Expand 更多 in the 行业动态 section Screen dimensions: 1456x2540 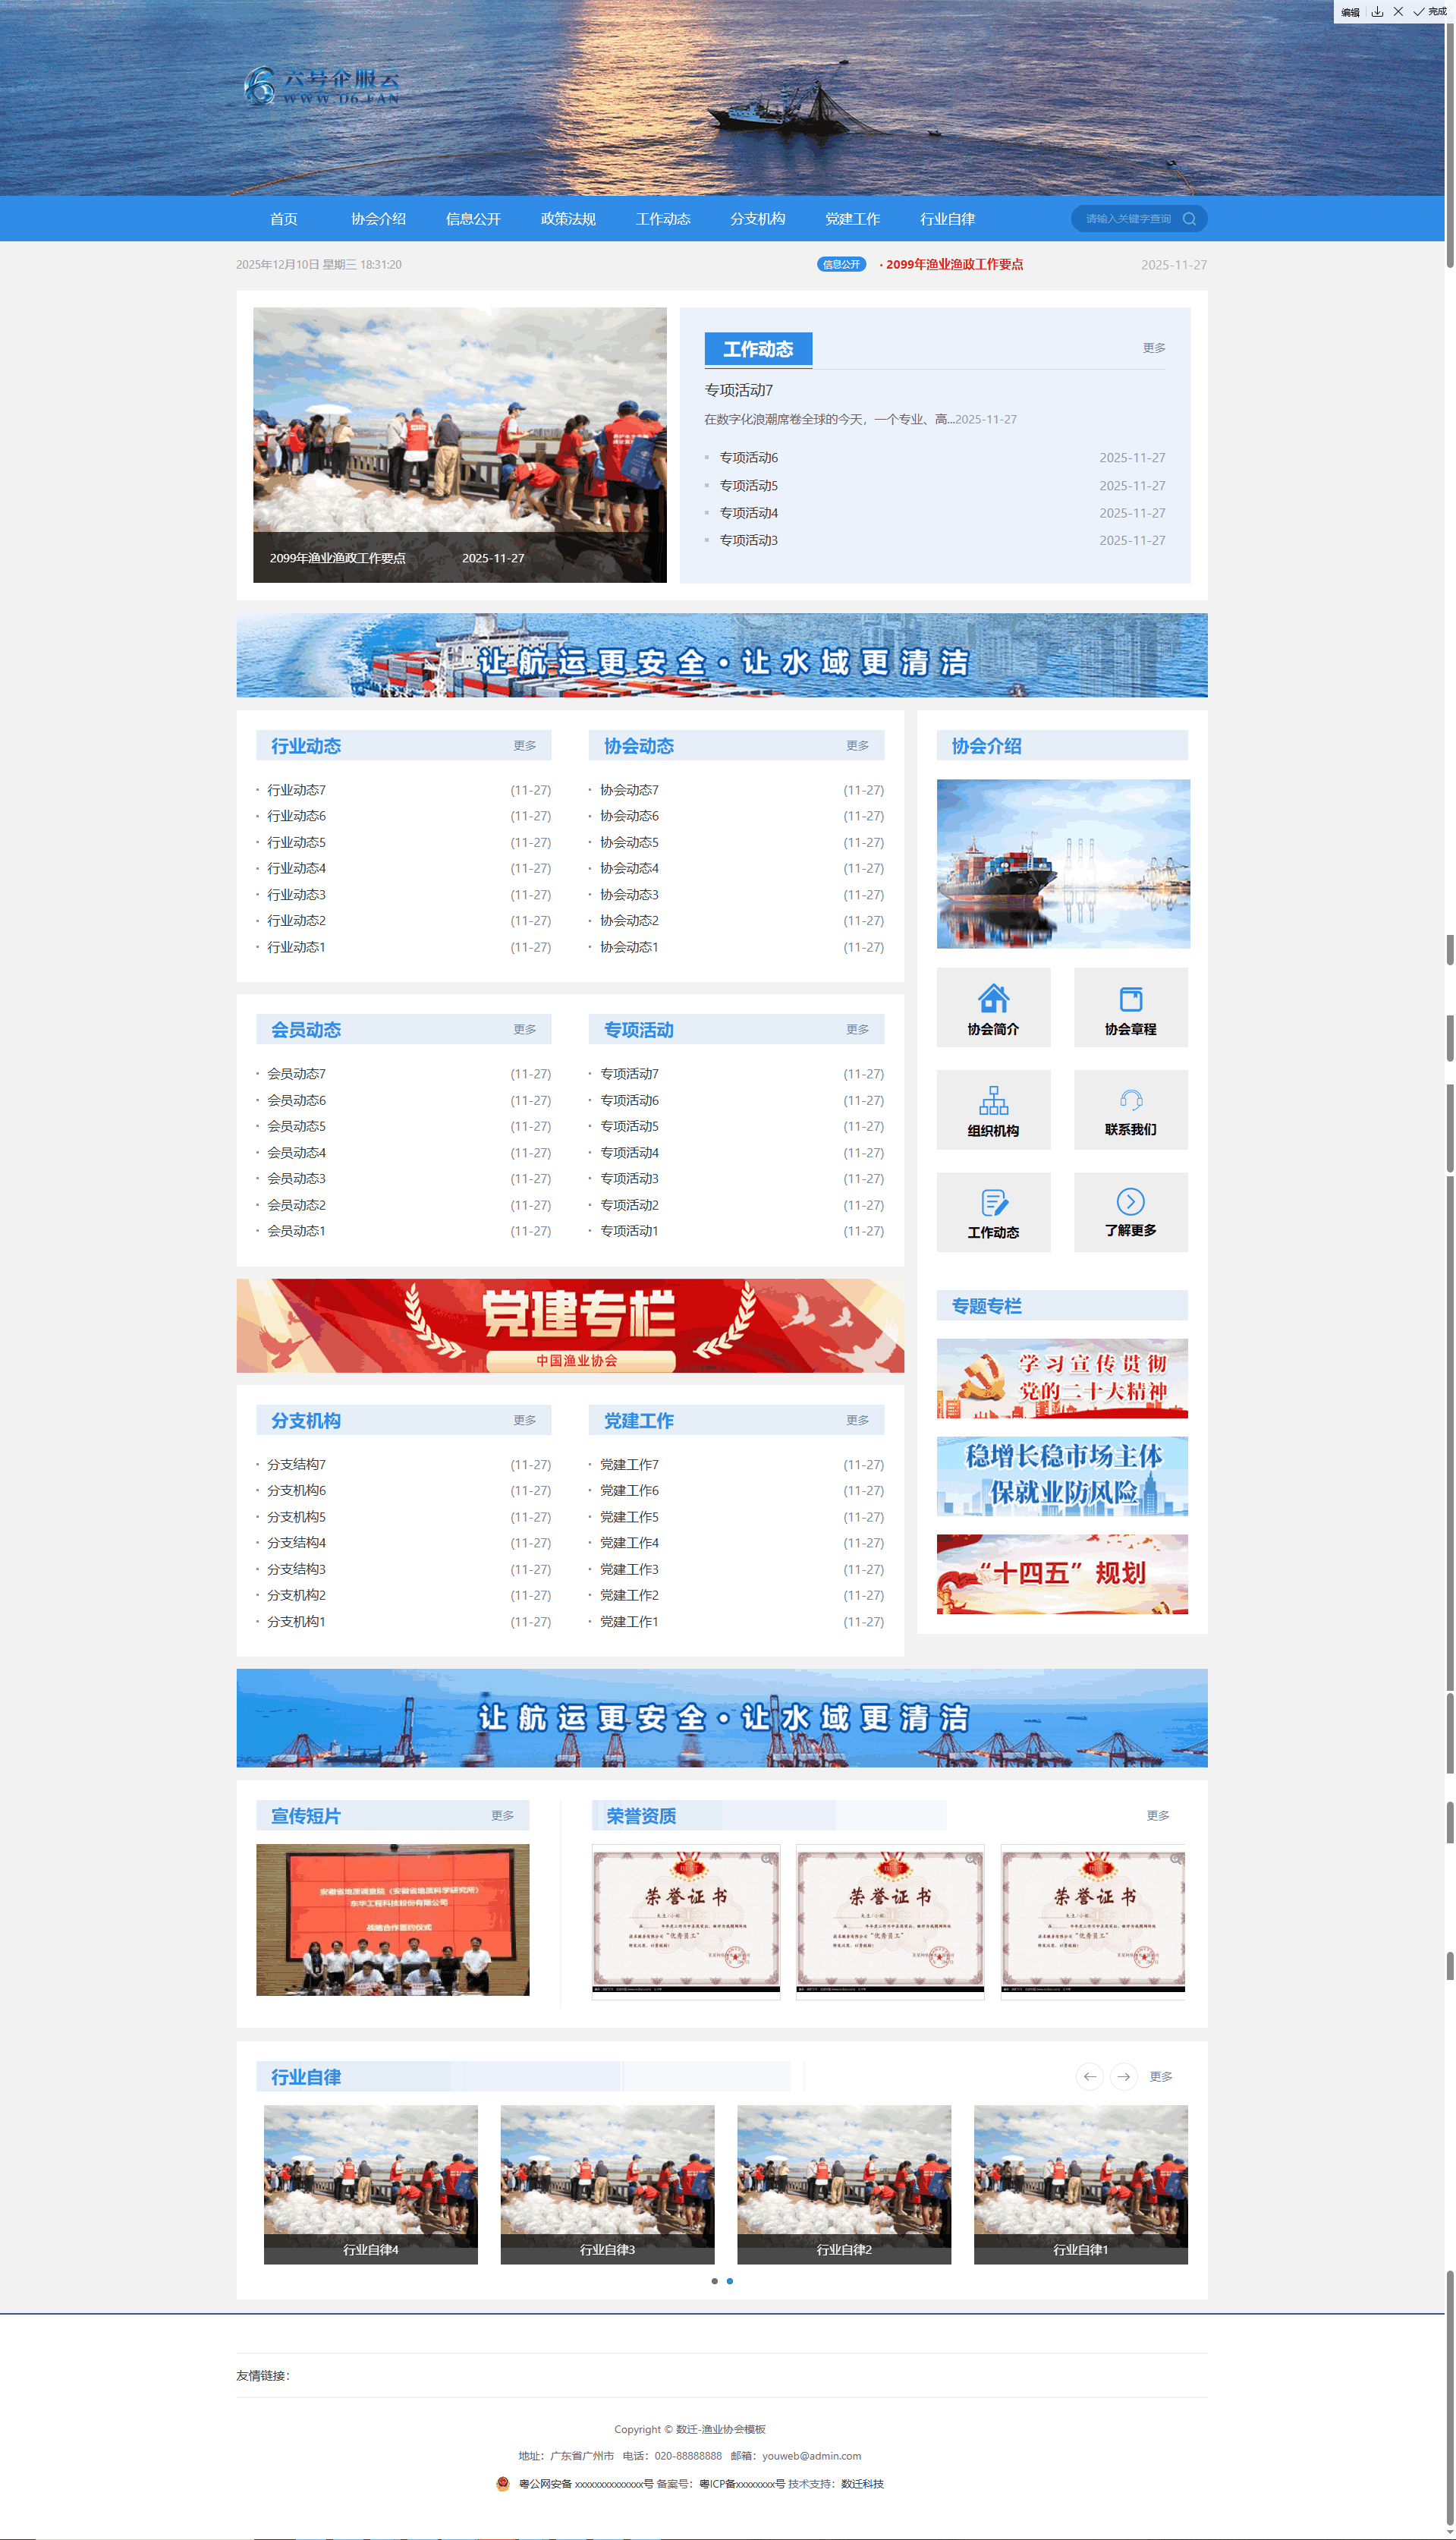point(524,746)
